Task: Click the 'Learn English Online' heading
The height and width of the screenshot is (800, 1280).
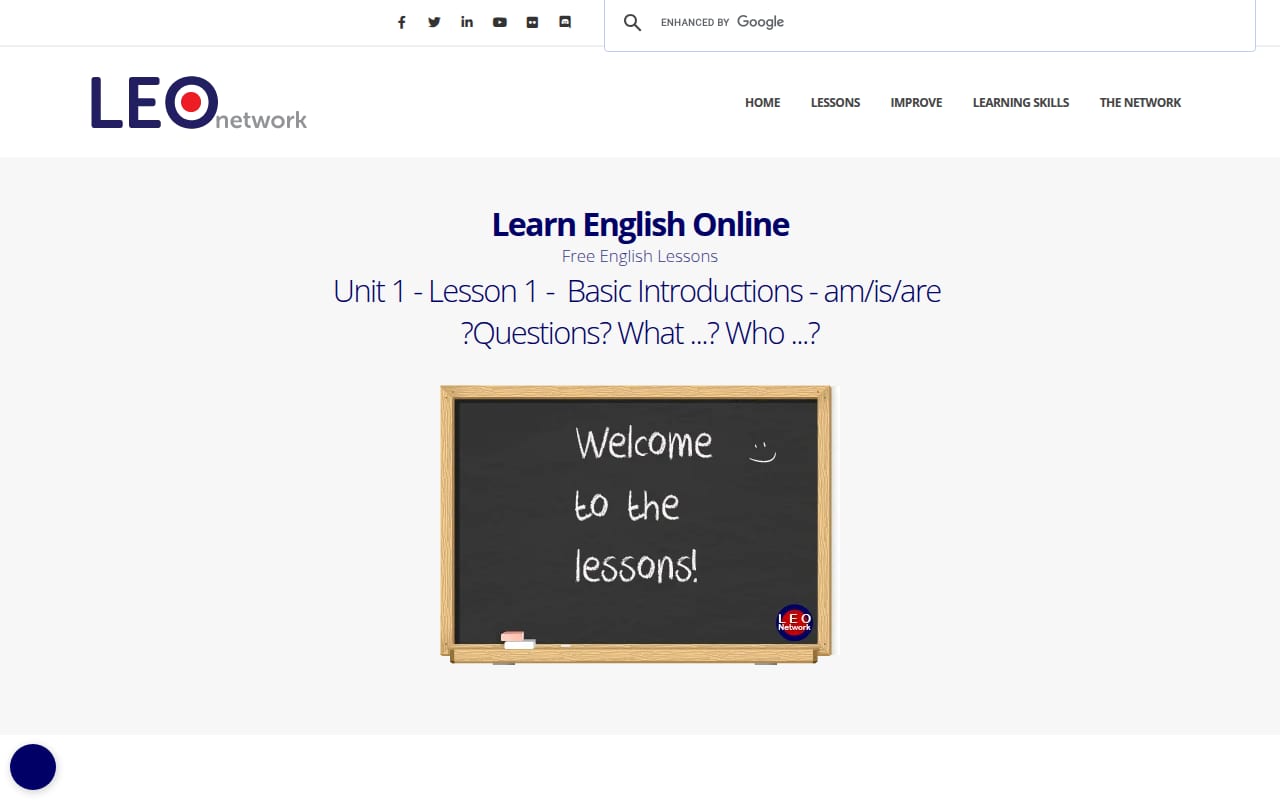Action: 640,224
